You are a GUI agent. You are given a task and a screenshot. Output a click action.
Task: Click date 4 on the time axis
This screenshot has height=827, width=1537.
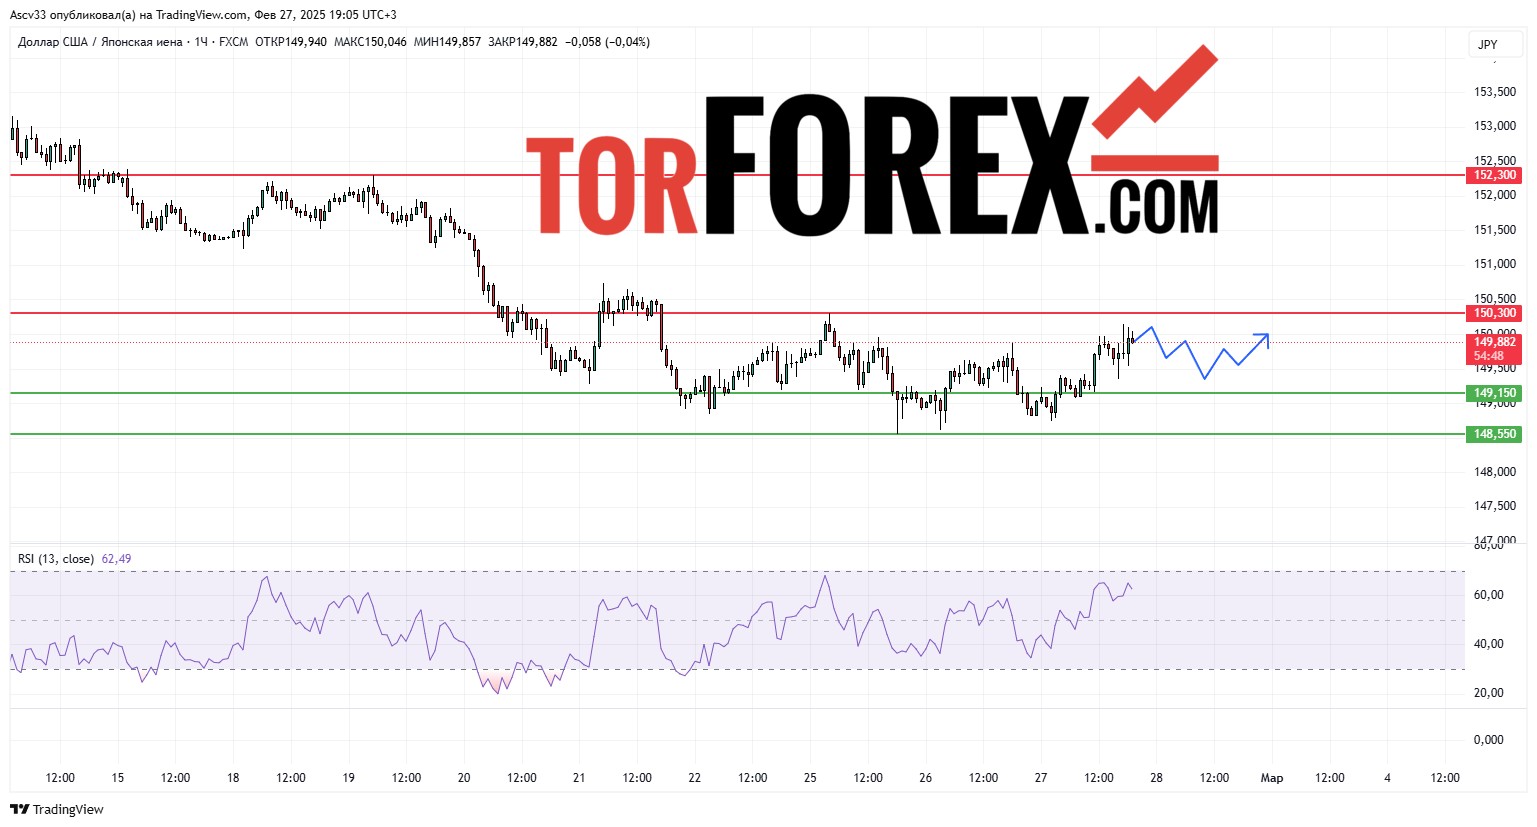pos(1387,778)
